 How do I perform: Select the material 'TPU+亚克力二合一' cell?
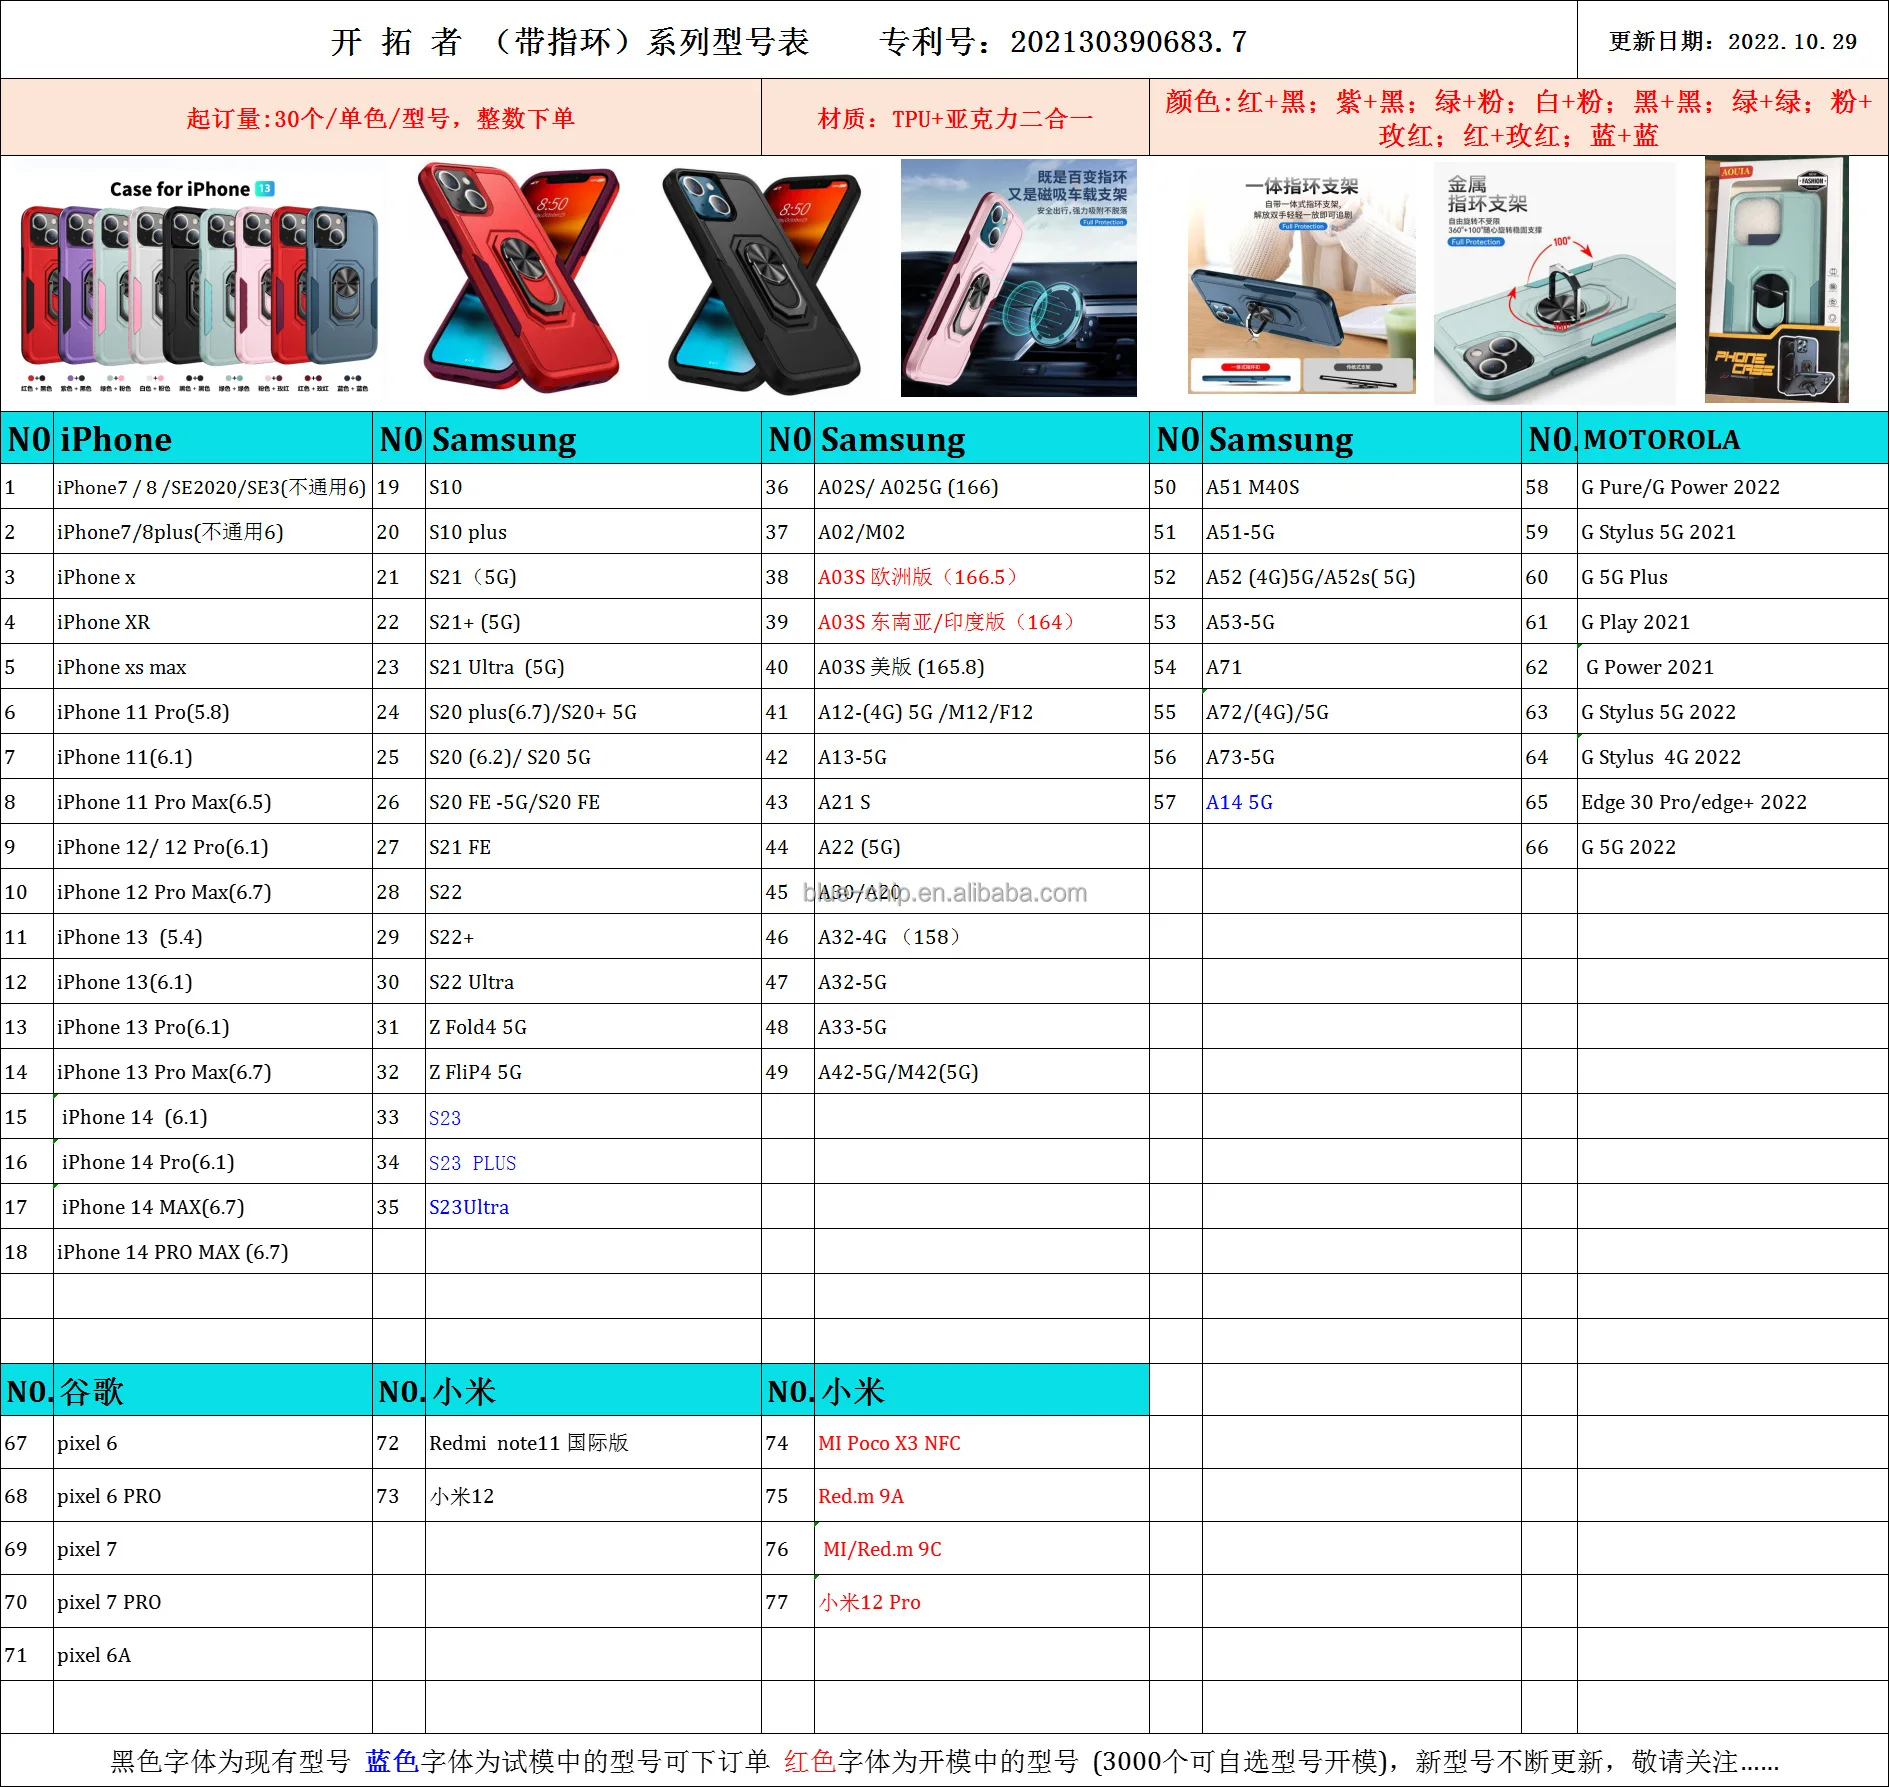955,118
